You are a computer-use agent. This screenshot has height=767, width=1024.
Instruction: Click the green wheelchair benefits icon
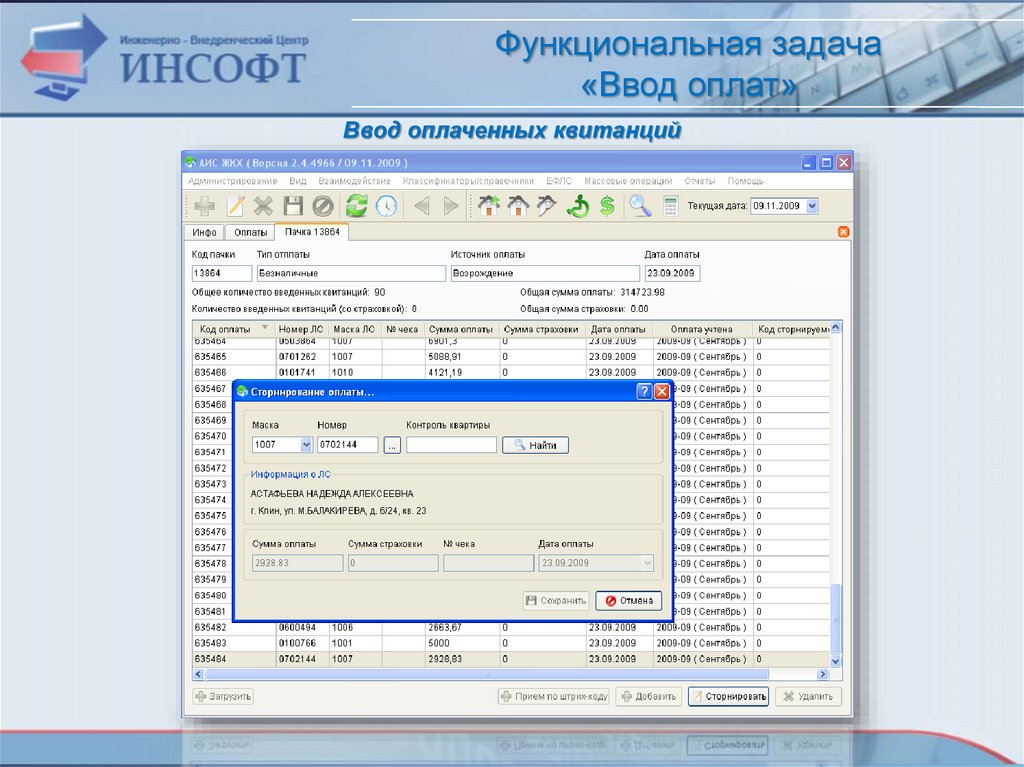pyautogui.click(x=578, y=206)
